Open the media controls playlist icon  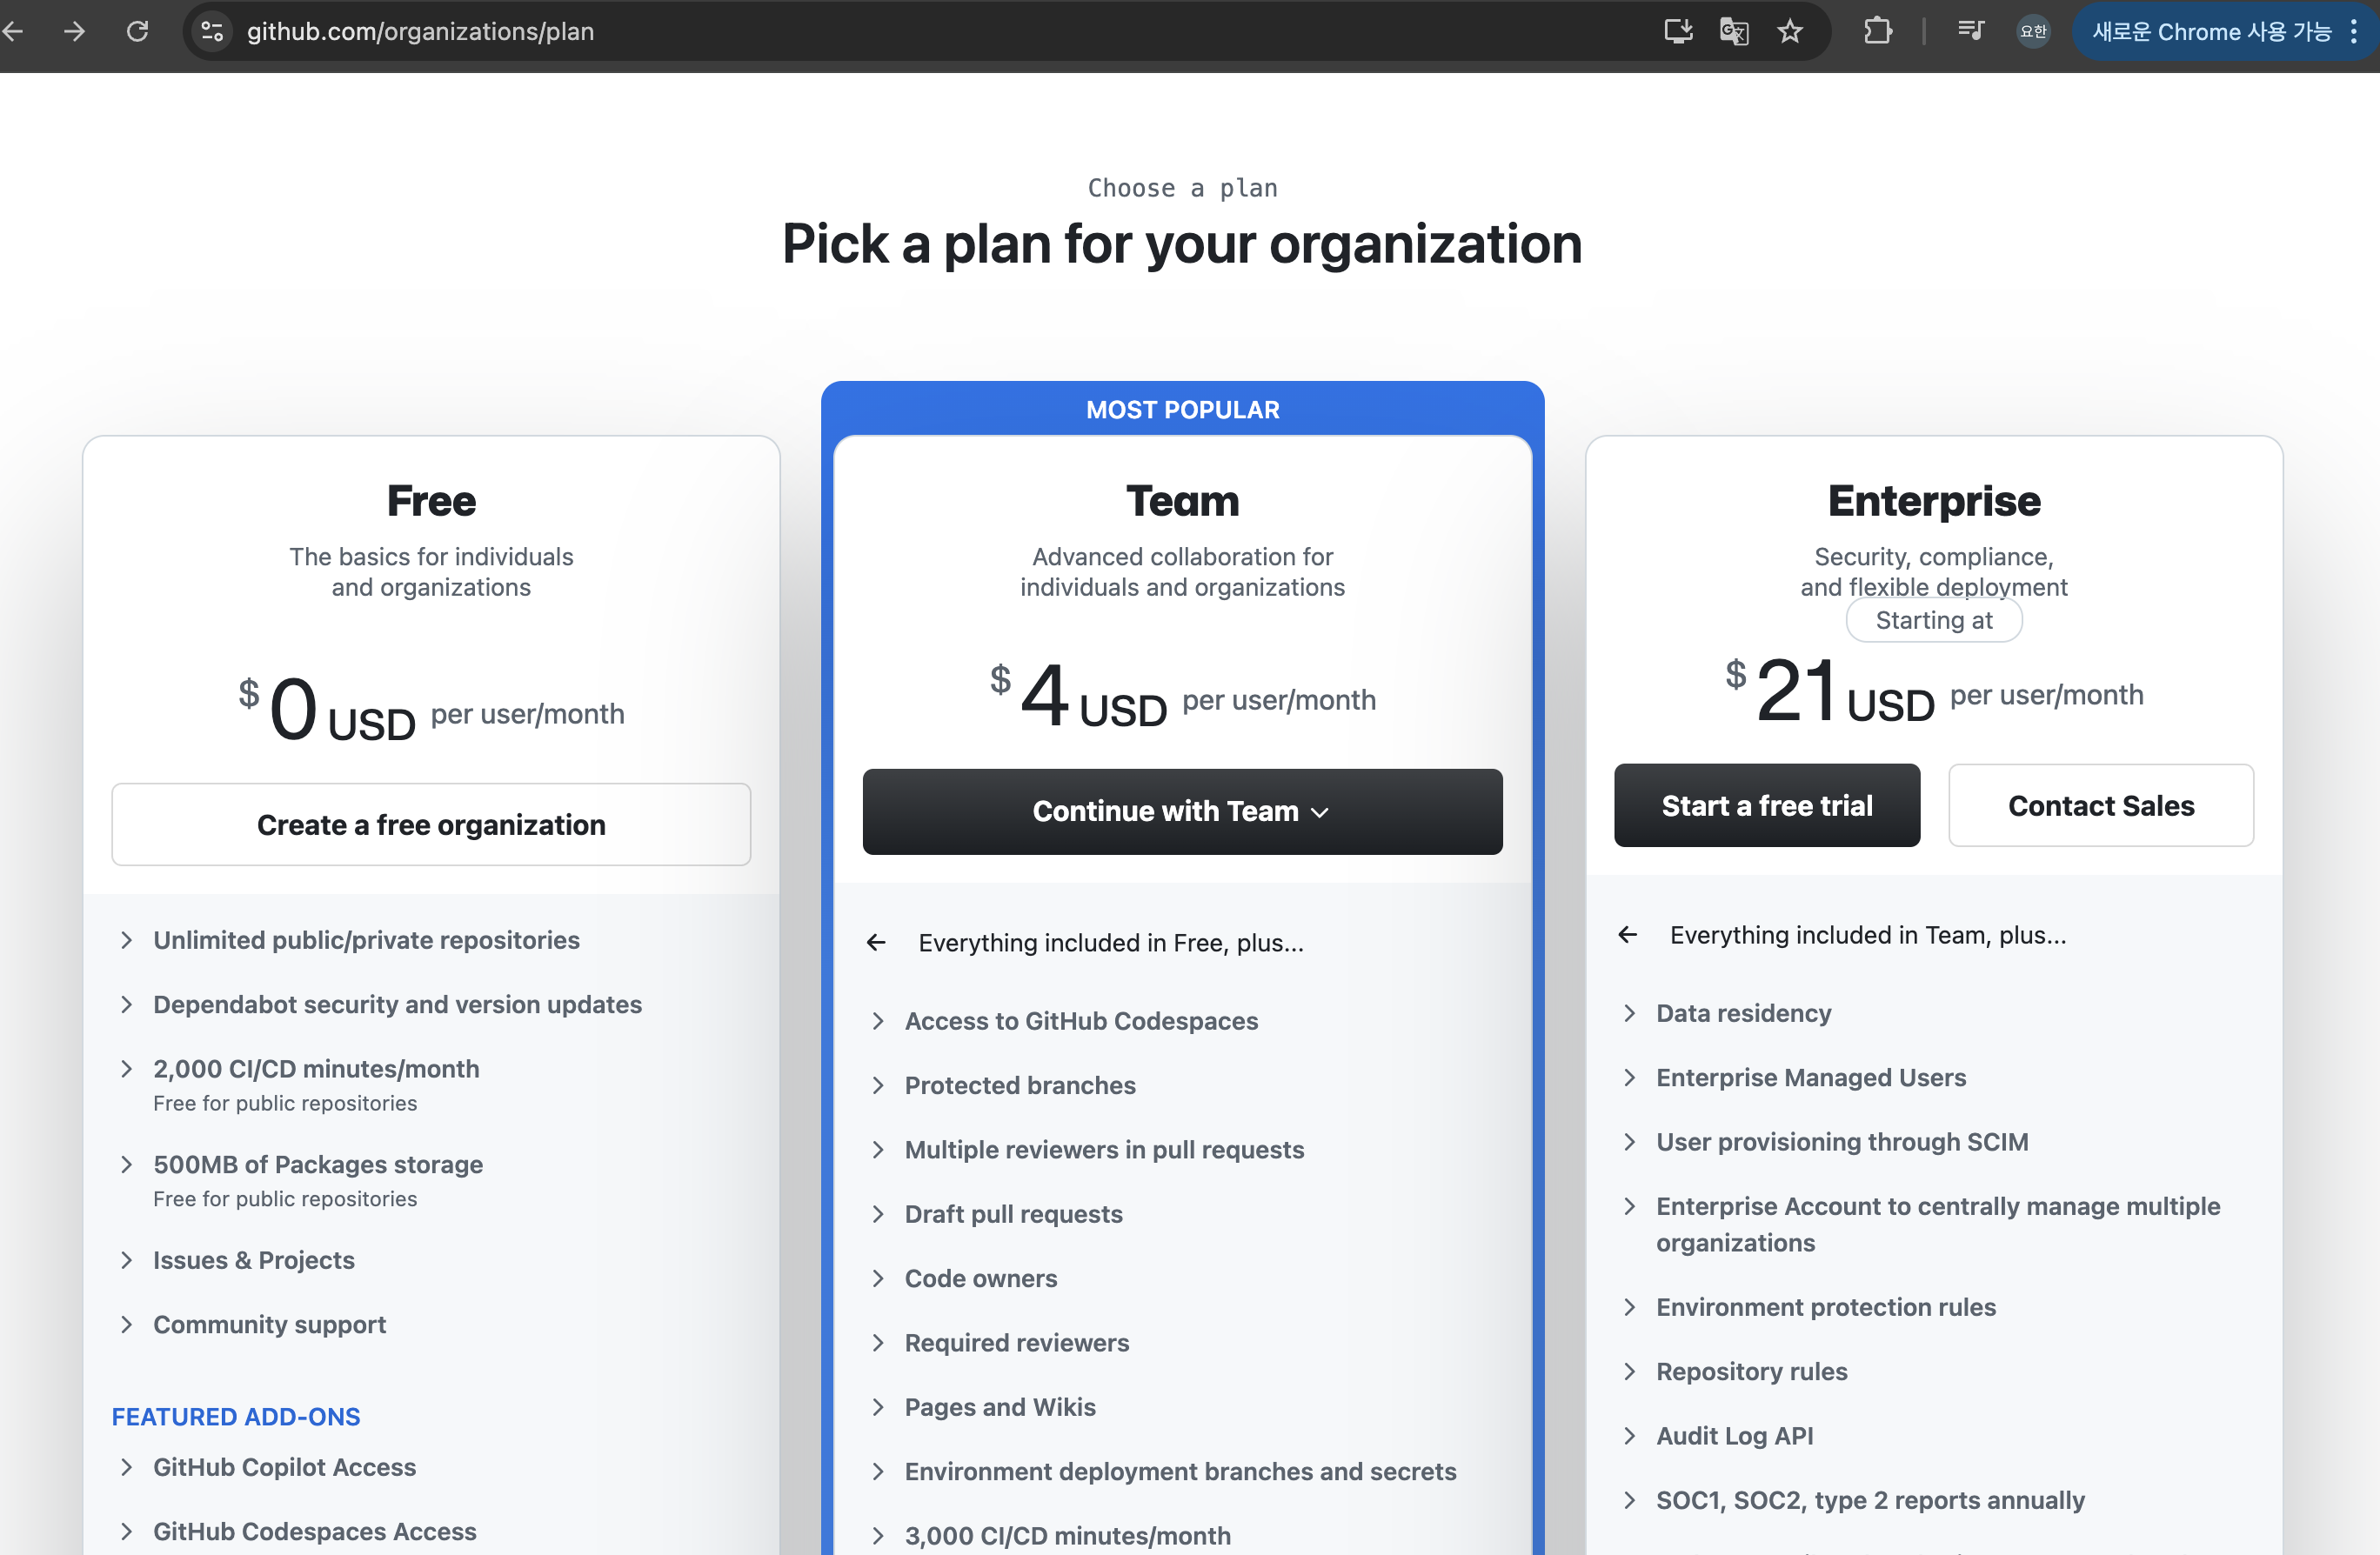tap(1970, 31)
